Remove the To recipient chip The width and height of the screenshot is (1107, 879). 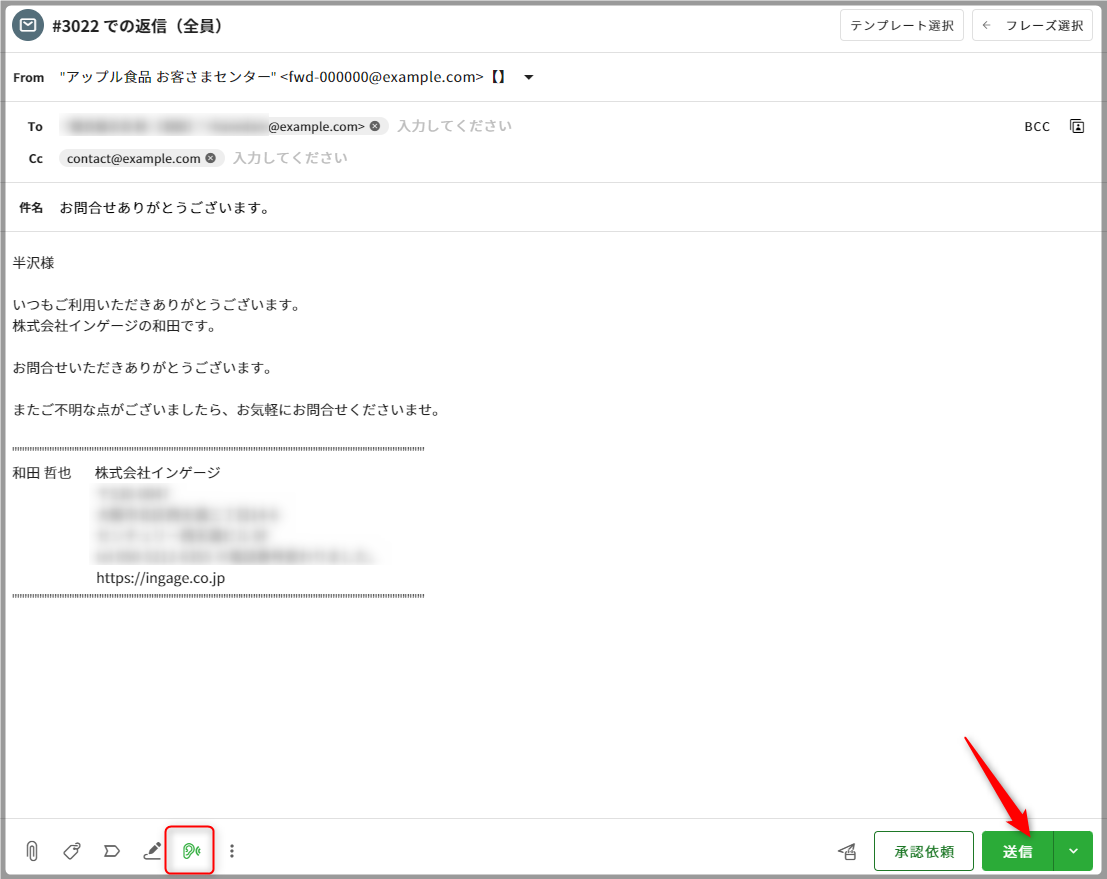(x=375, y=126)
